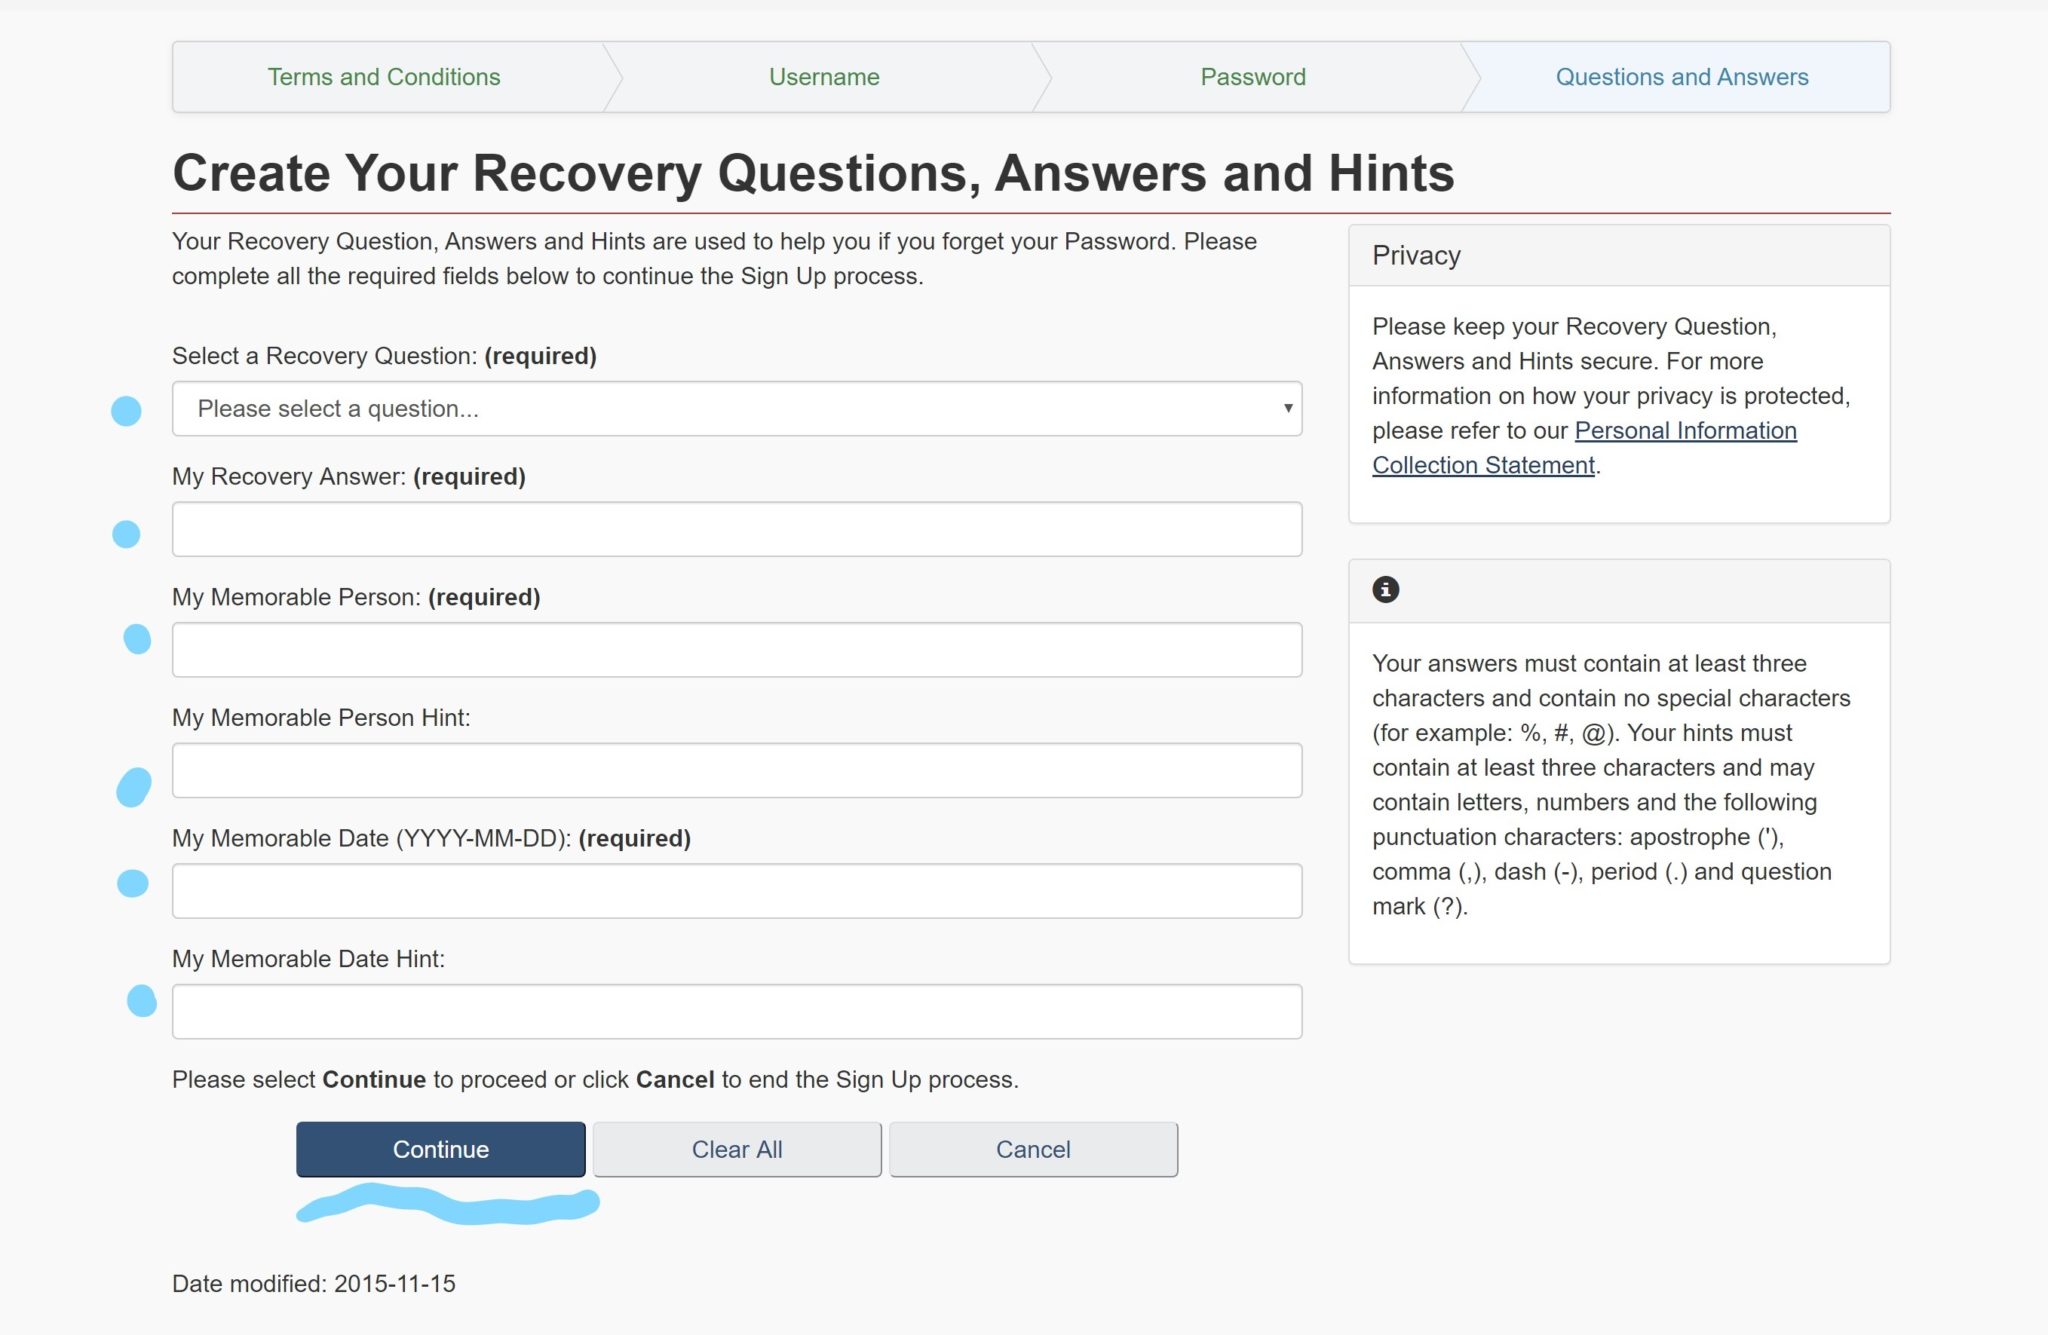Click the "My Memorable Person Hint" label
This screenshot has height=1335, width=2048.
pyautogui.click(x=321, y=718)
